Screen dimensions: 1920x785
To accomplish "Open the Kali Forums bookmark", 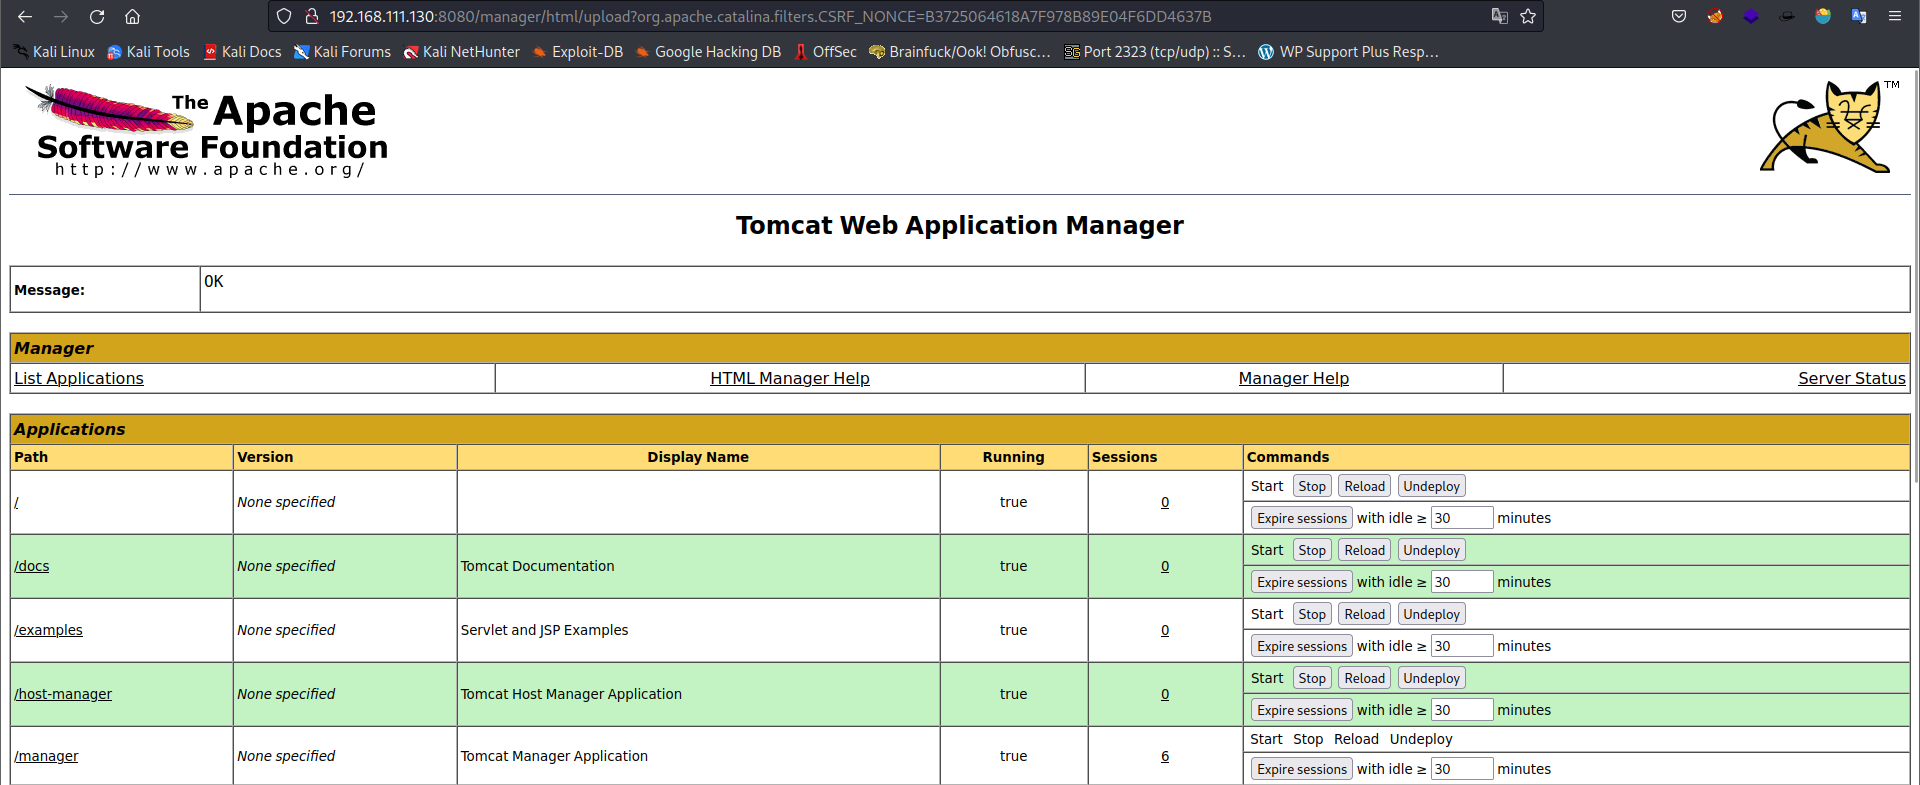I will (342, 52).
